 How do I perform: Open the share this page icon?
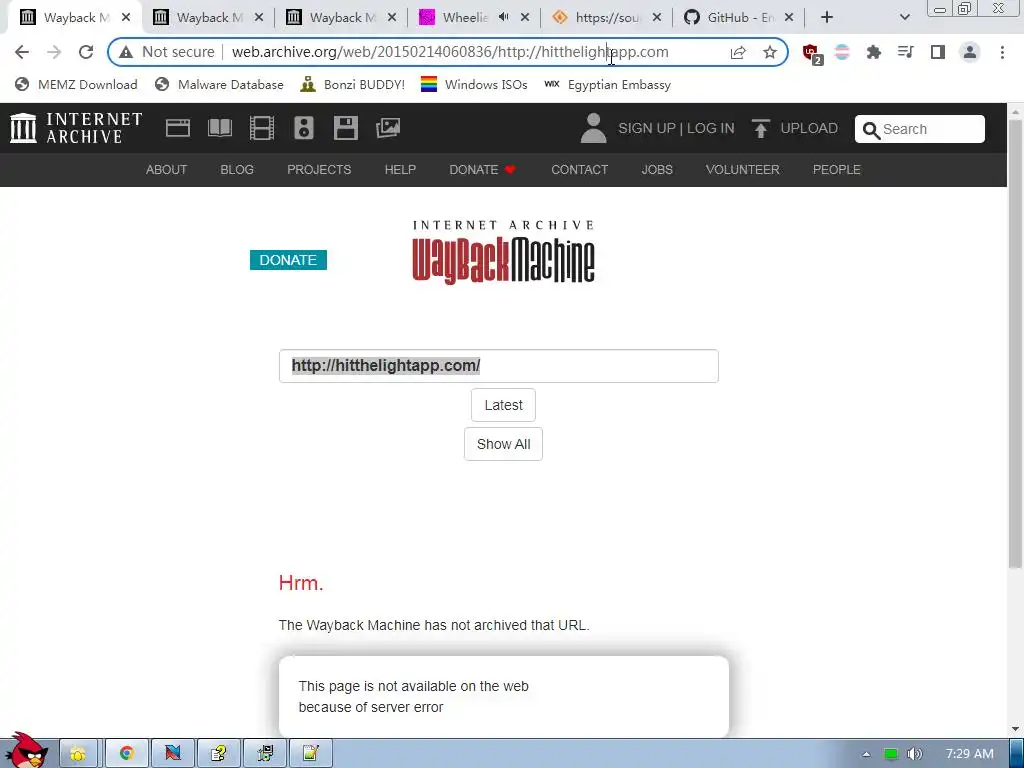pos(738,52)
